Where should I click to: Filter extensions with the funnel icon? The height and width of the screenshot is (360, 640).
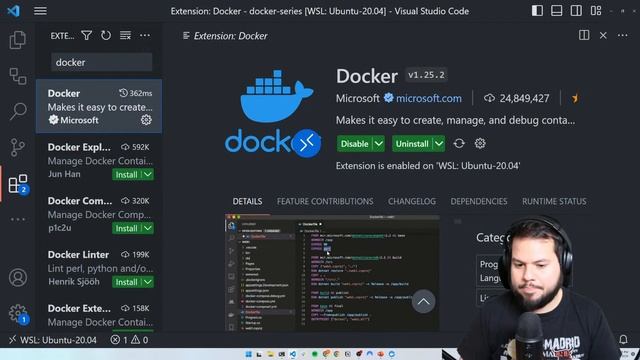[87, 36]
